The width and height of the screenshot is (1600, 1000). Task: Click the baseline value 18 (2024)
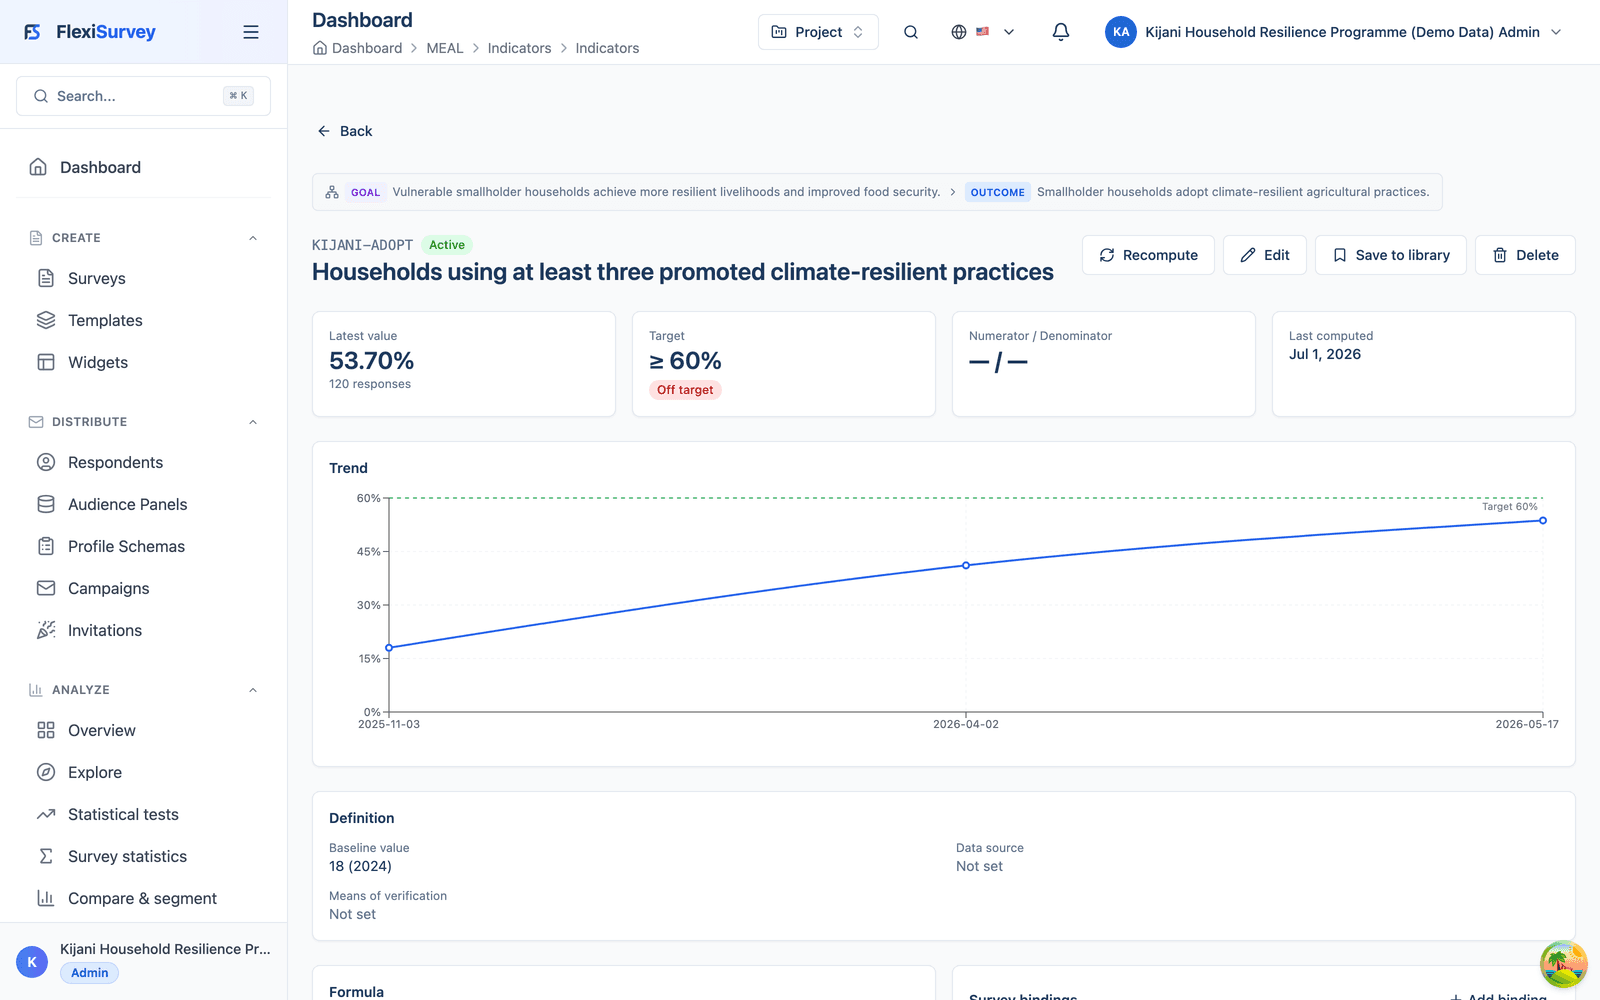360,866
